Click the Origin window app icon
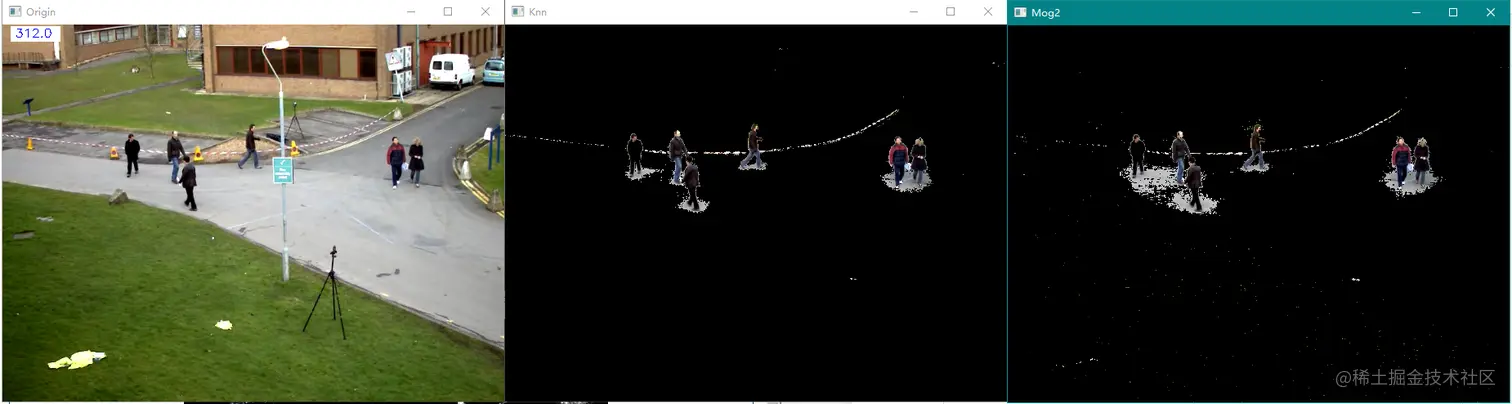Viewport: 1512px width, 404px height. [15, 12]
